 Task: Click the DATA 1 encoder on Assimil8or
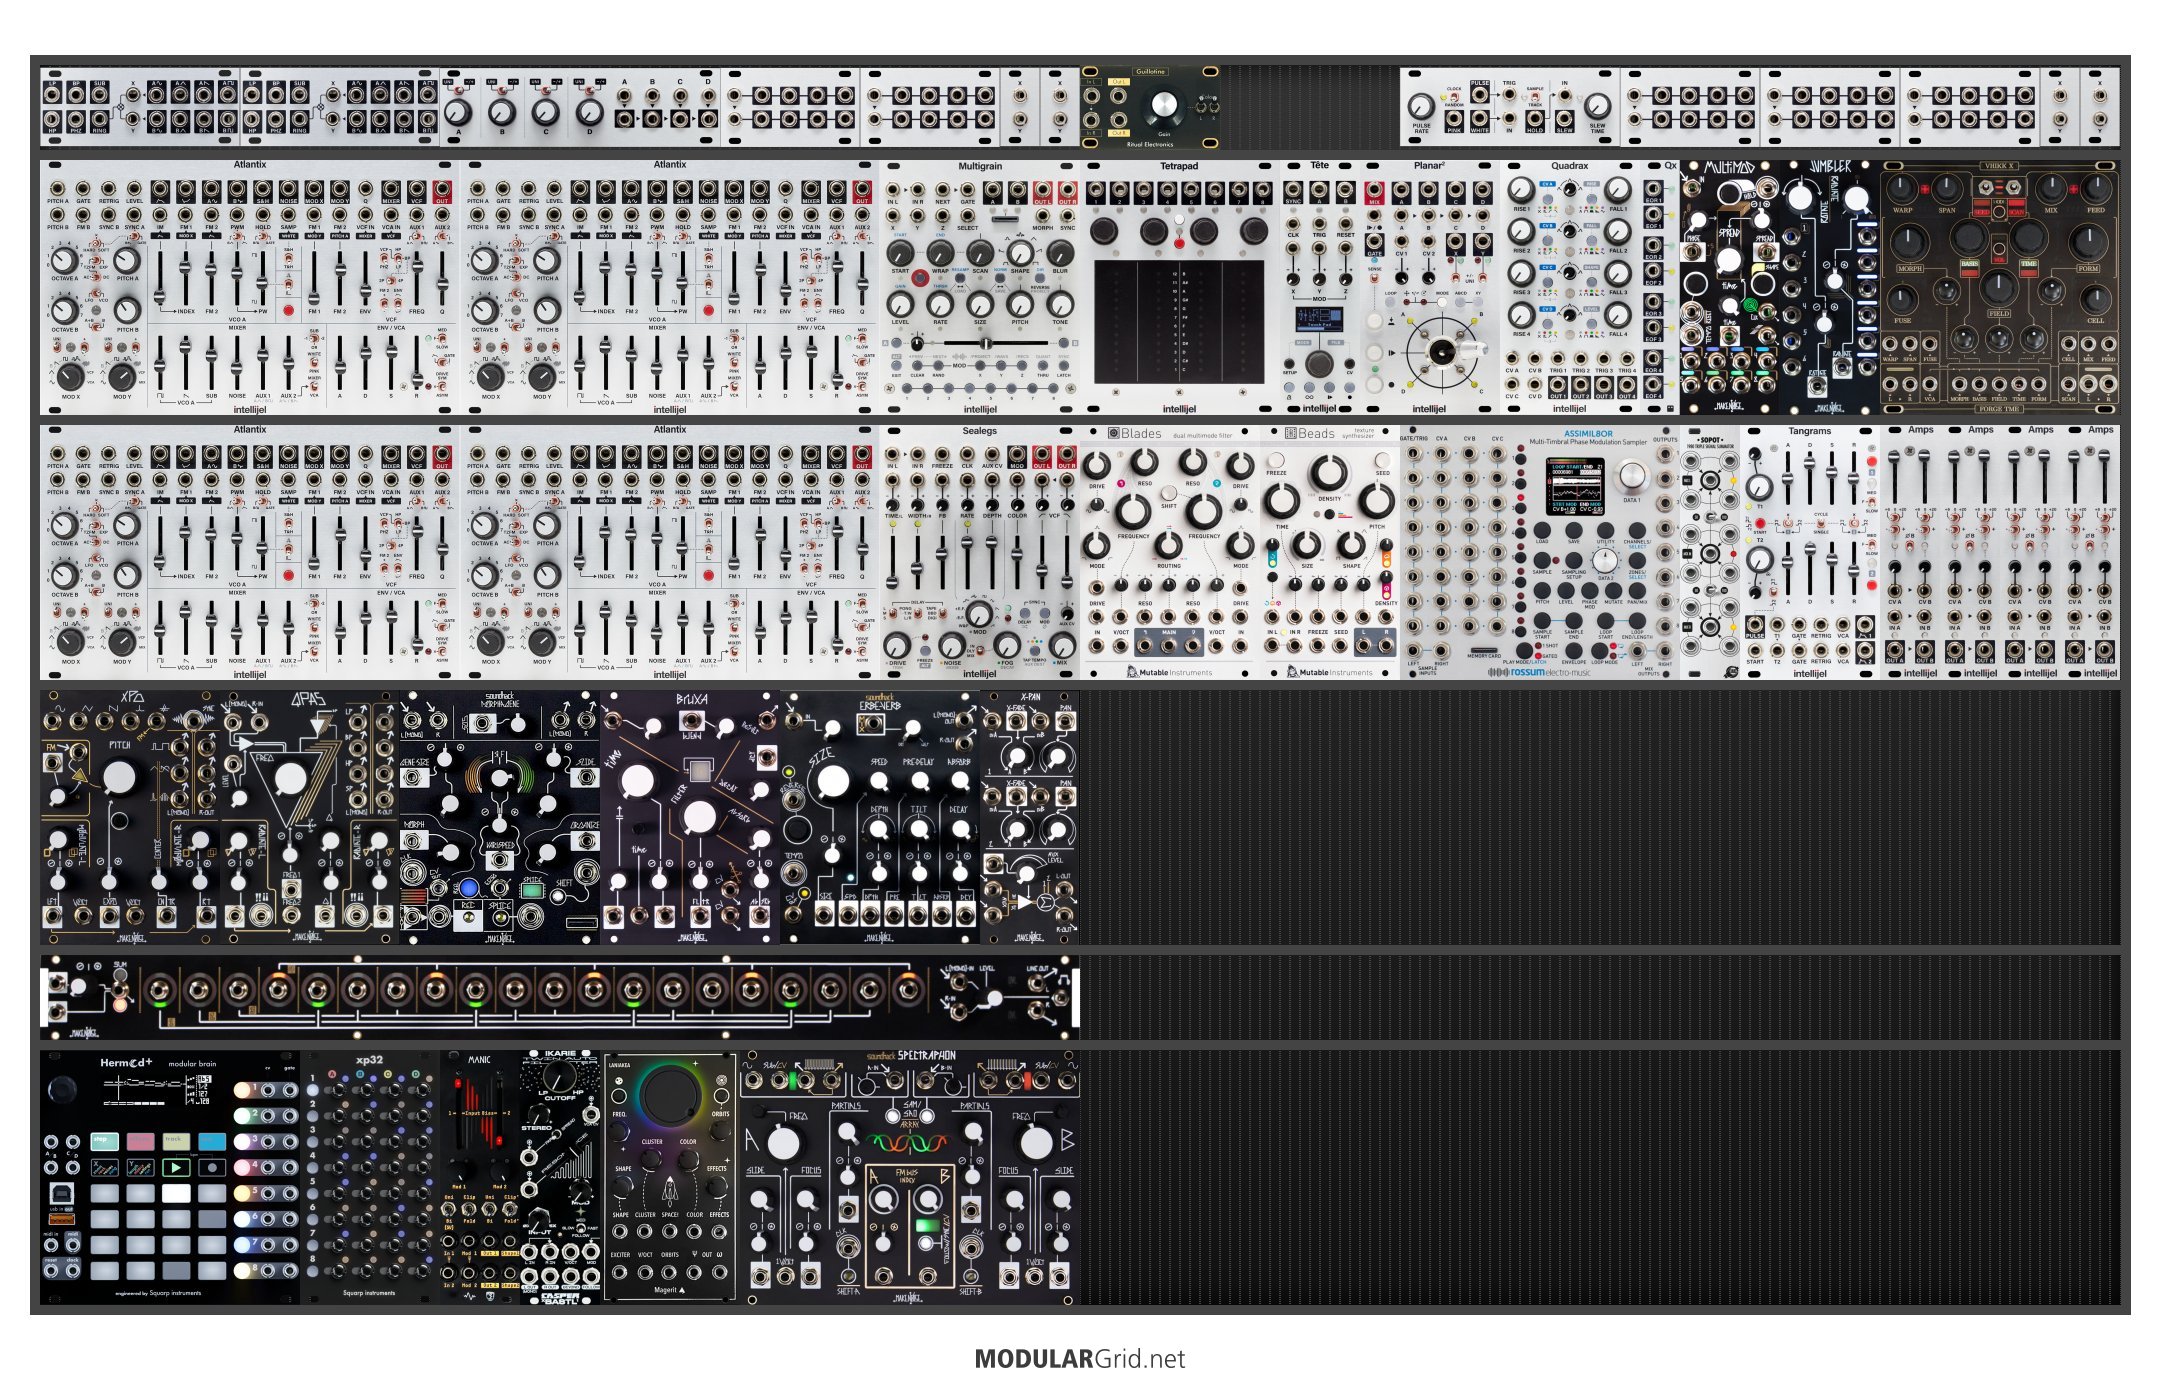coord(1631,475)
